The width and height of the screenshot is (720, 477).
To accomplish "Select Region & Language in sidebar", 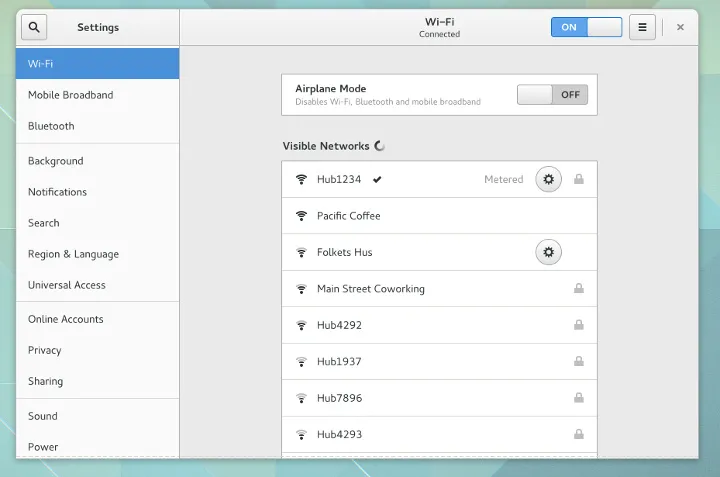I will point(73,254).
